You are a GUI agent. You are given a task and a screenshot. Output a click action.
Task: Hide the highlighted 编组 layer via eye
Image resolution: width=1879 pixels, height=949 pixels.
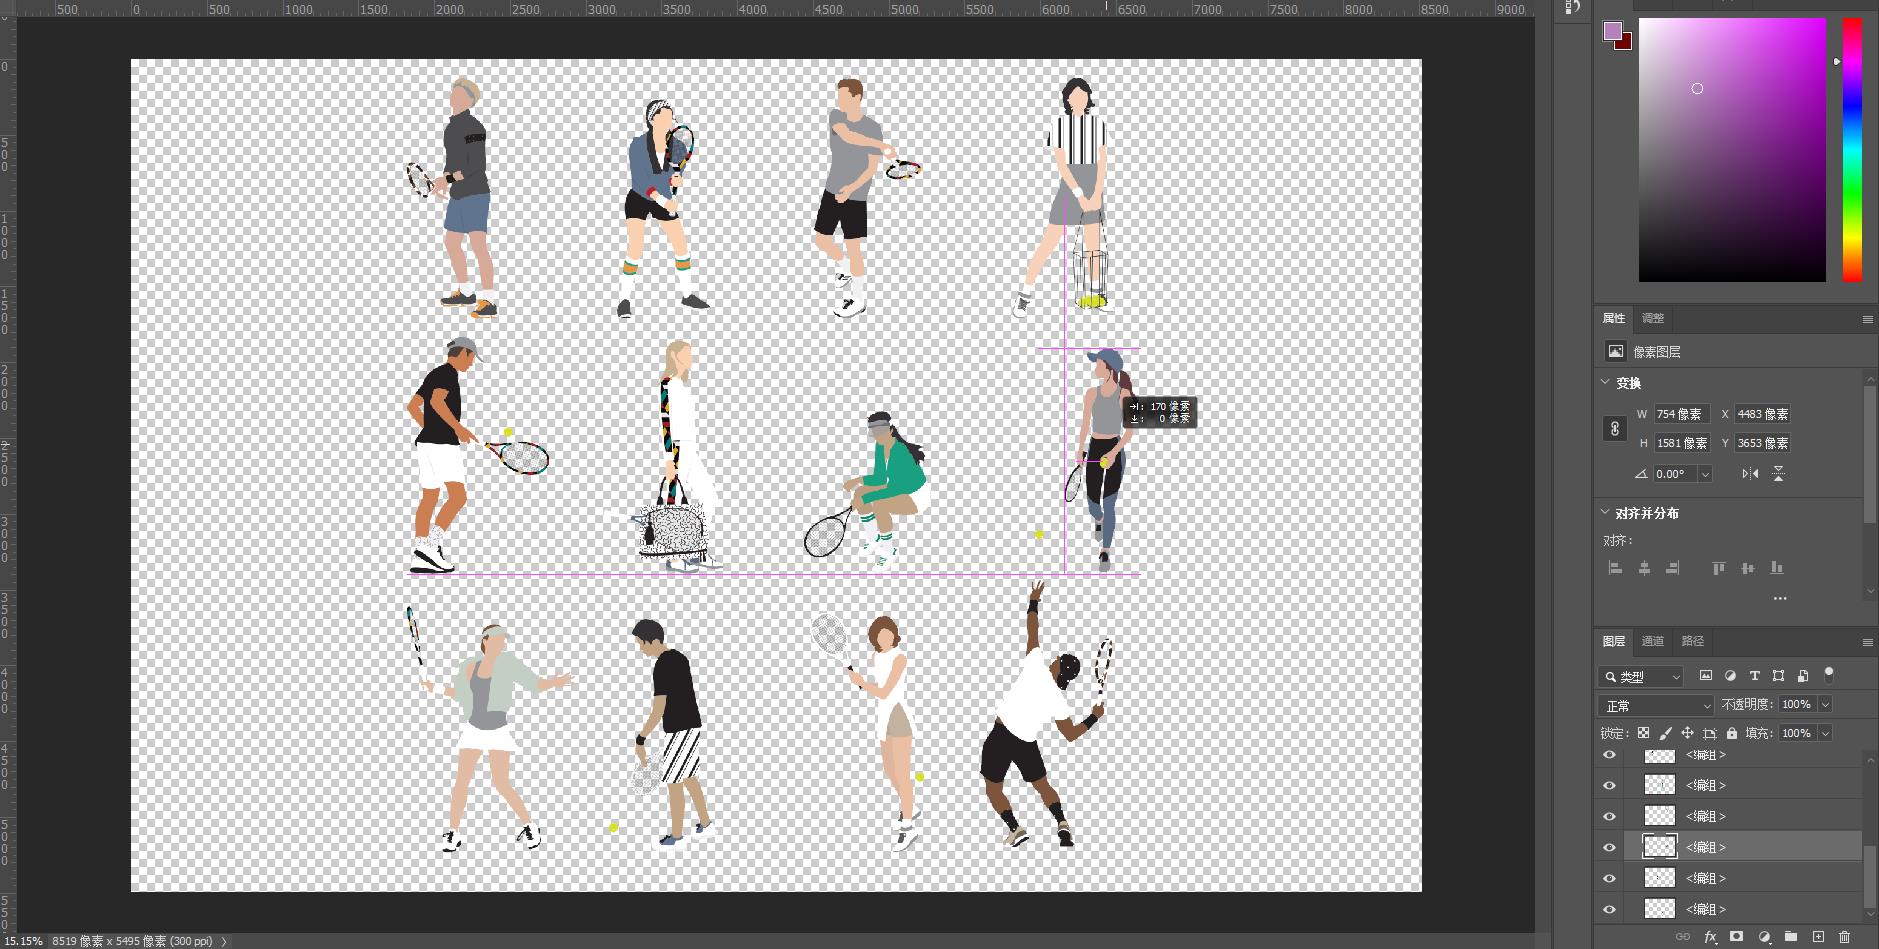click(x=1609, y=847)
